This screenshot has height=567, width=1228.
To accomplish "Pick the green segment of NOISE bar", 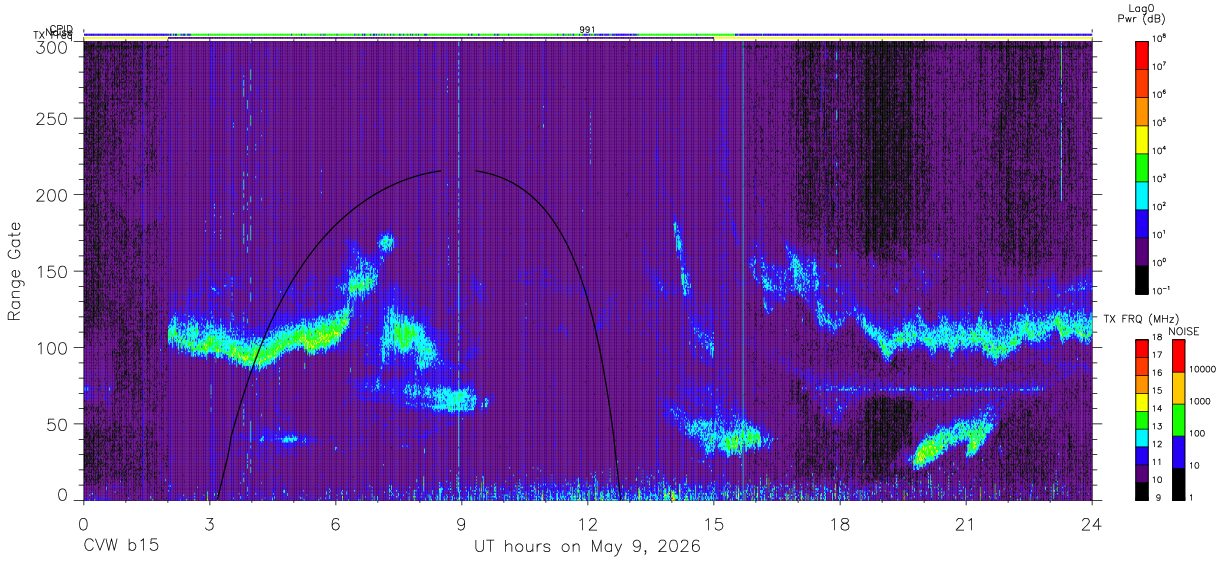I will [1178, 419].
